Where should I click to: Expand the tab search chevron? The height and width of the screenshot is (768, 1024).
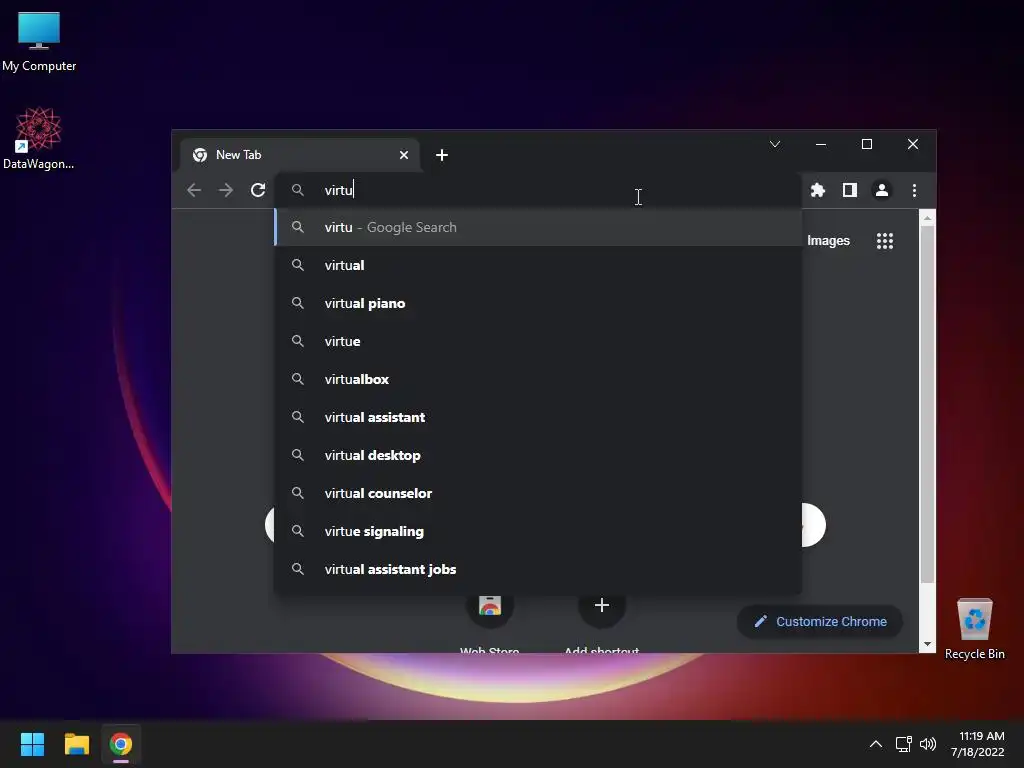pyautogui.click(x=775, y=144)
